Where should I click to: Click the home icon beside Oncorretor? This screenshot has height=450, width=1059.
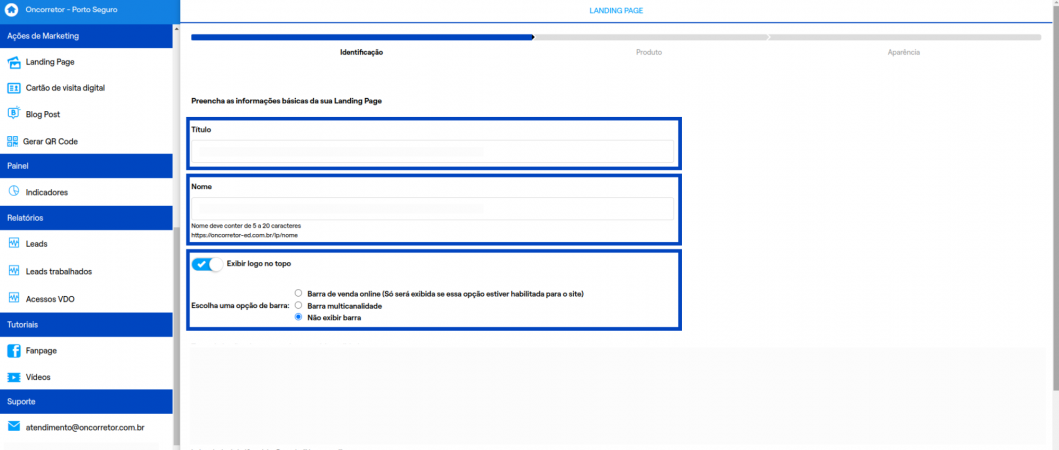[x=11, y=10]
